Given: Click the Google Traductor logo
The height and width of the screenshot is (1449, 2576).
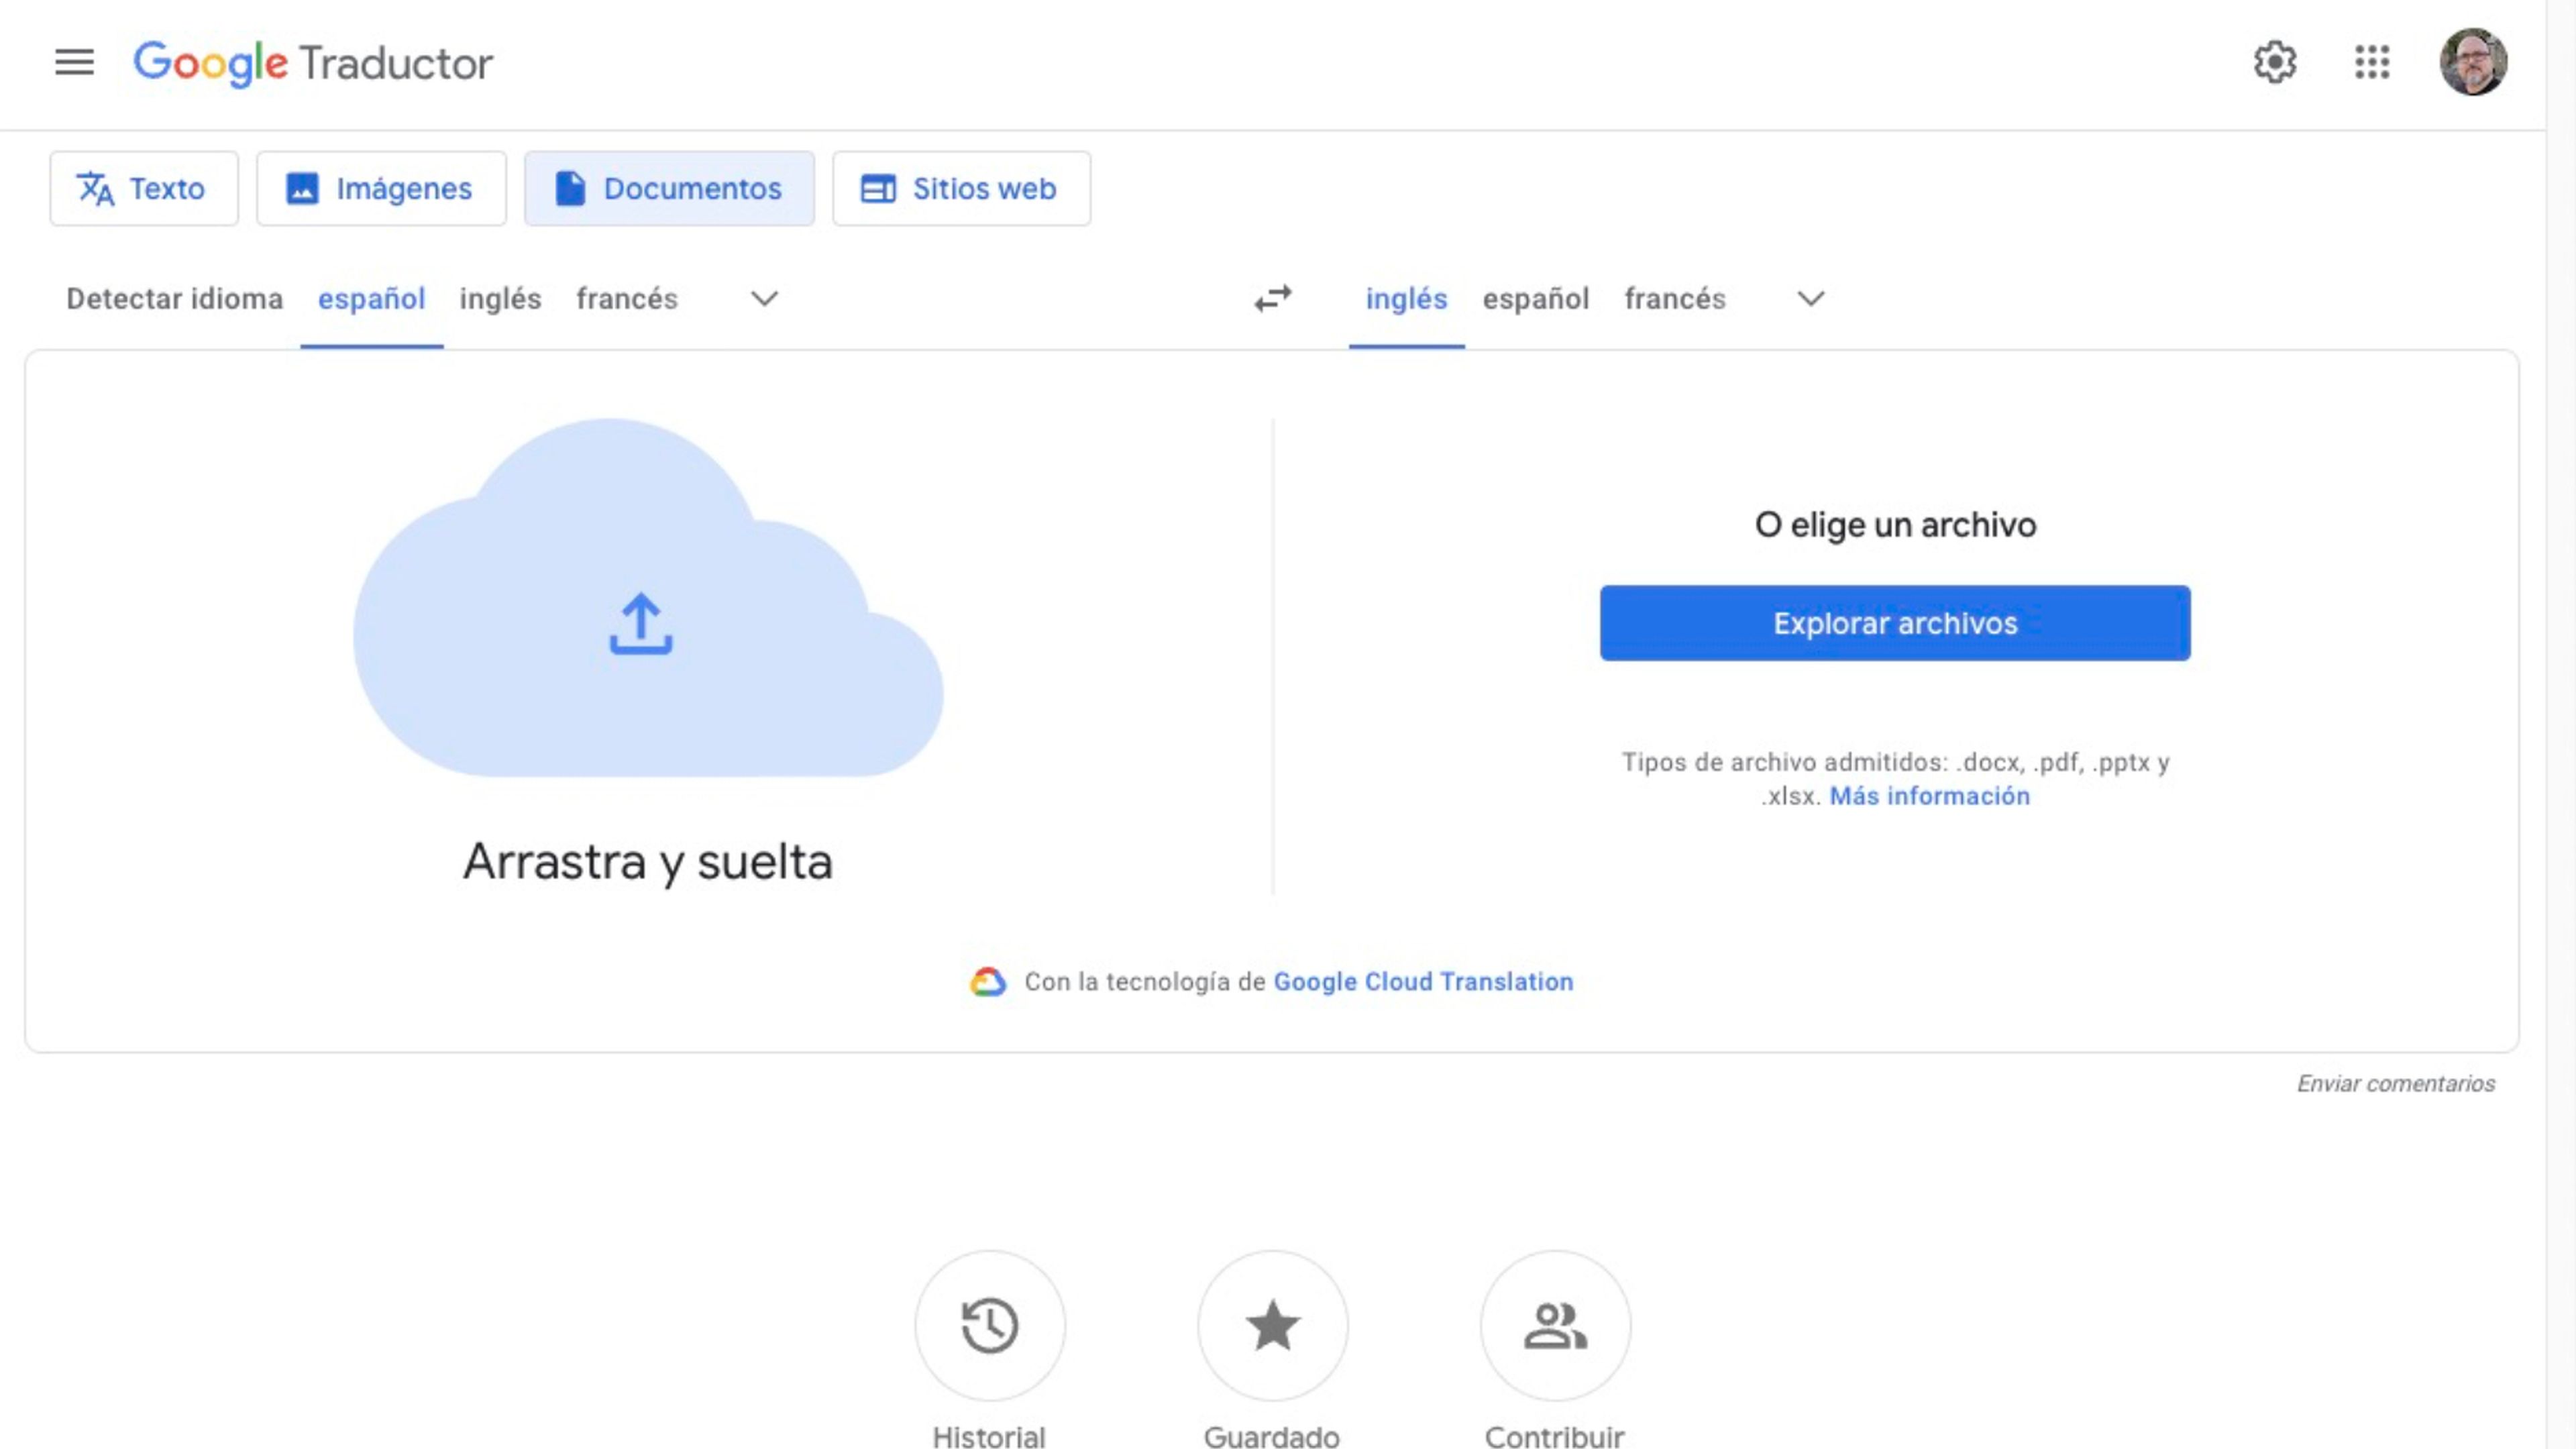Looking at the screenshot, I should click(313, 64).
